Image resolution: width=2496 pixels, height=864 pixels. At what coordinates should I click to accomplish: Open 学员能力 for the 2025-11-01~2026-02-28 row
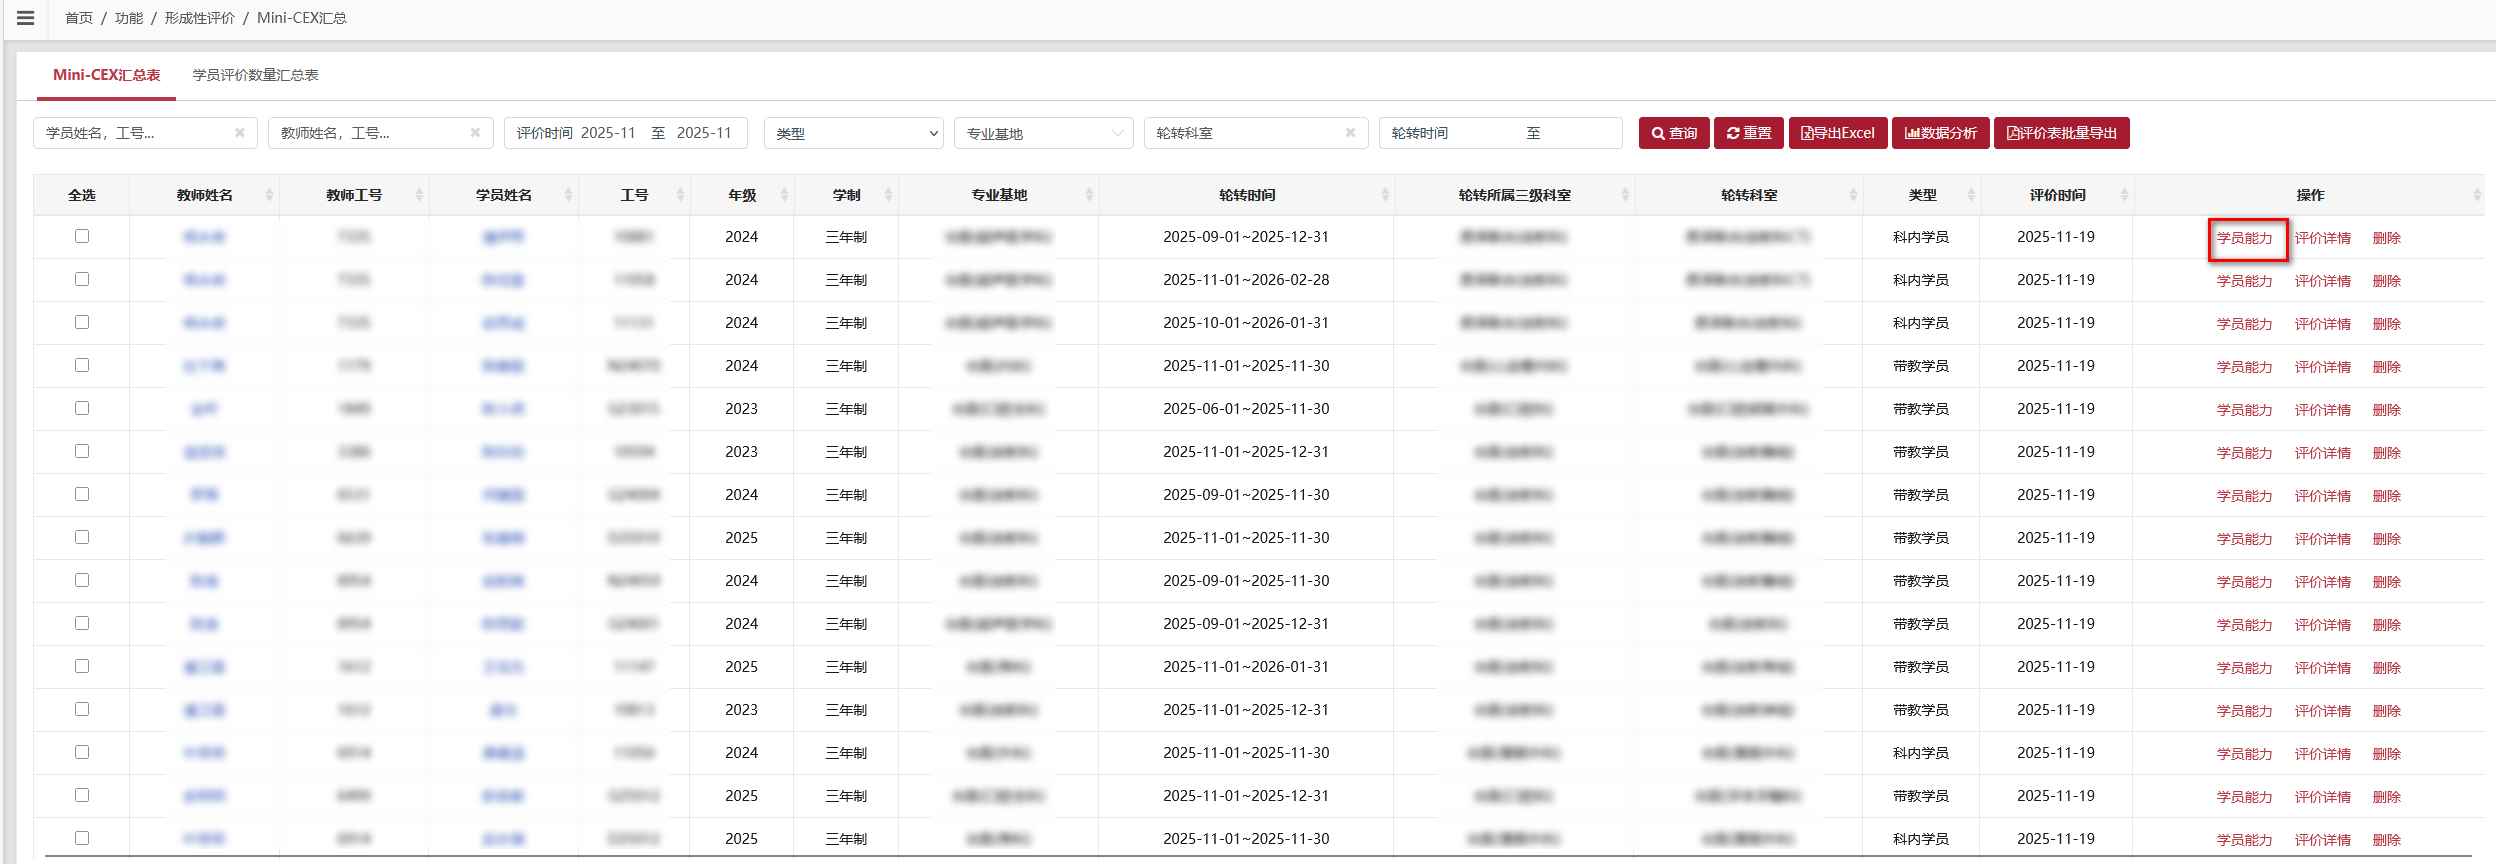(2244, 281)
